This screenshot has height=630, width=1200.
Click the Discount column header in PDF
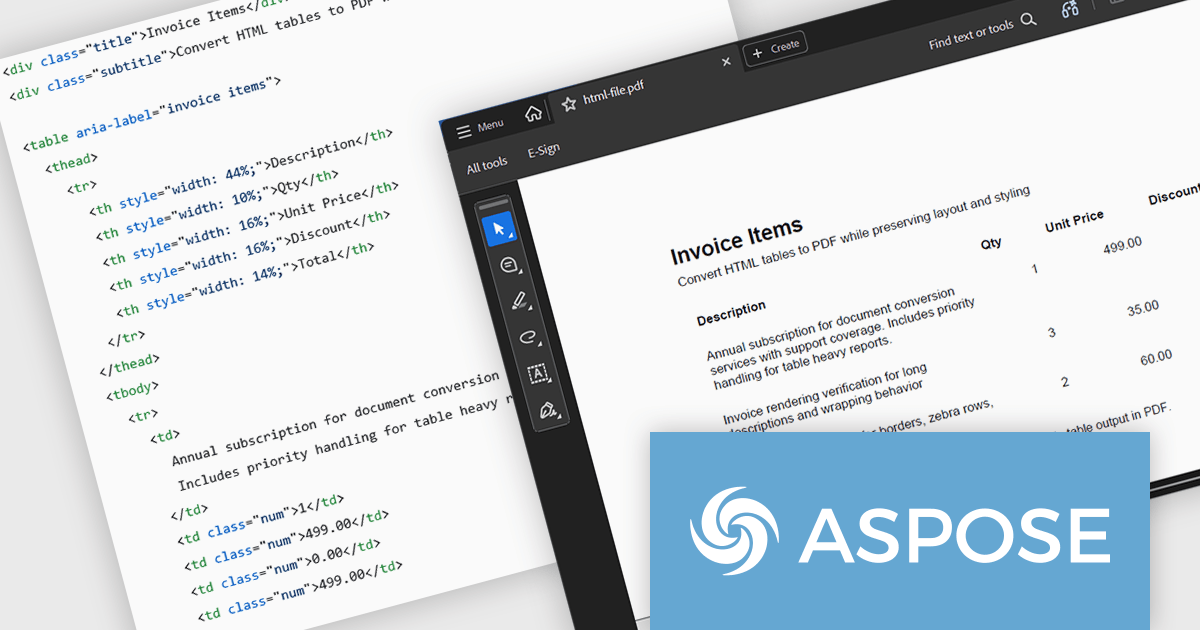(1175, 192)
